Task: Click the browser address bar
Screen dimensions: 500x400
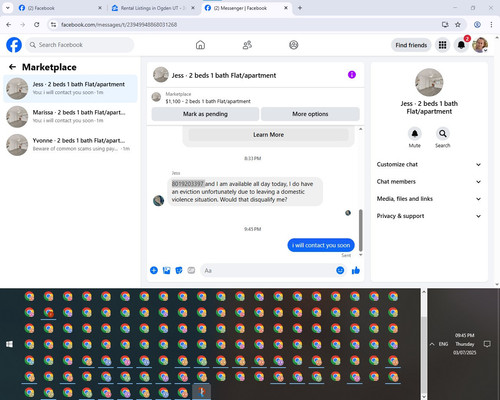Action: [x=247, y=25]
